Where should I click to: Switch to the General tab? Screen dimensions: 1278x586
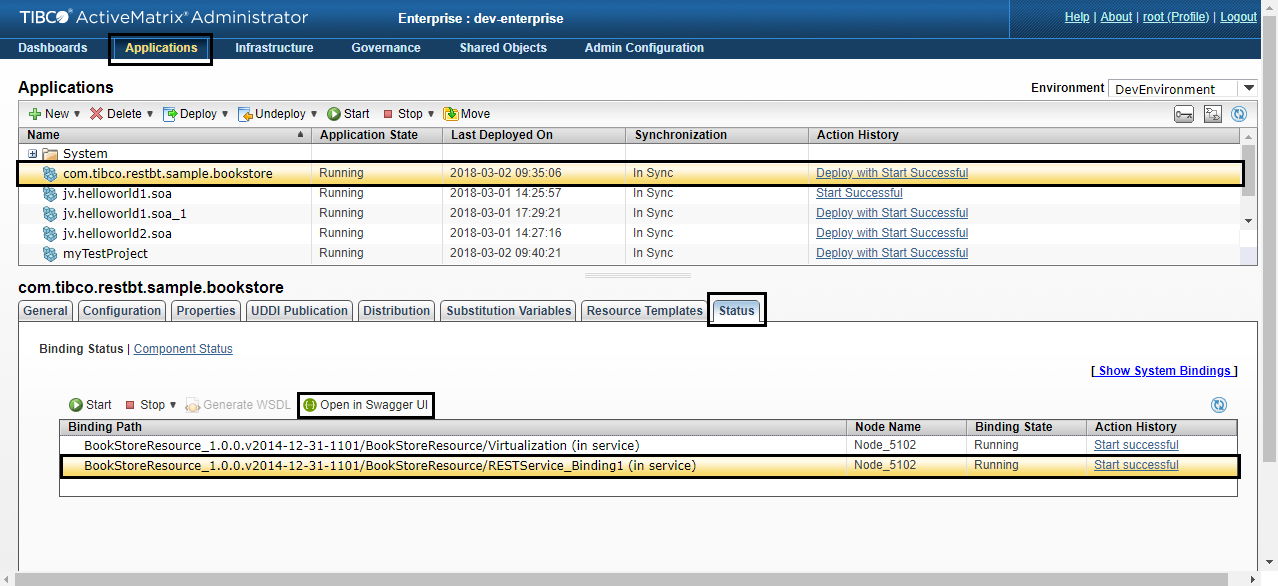[x=46, y=311]
